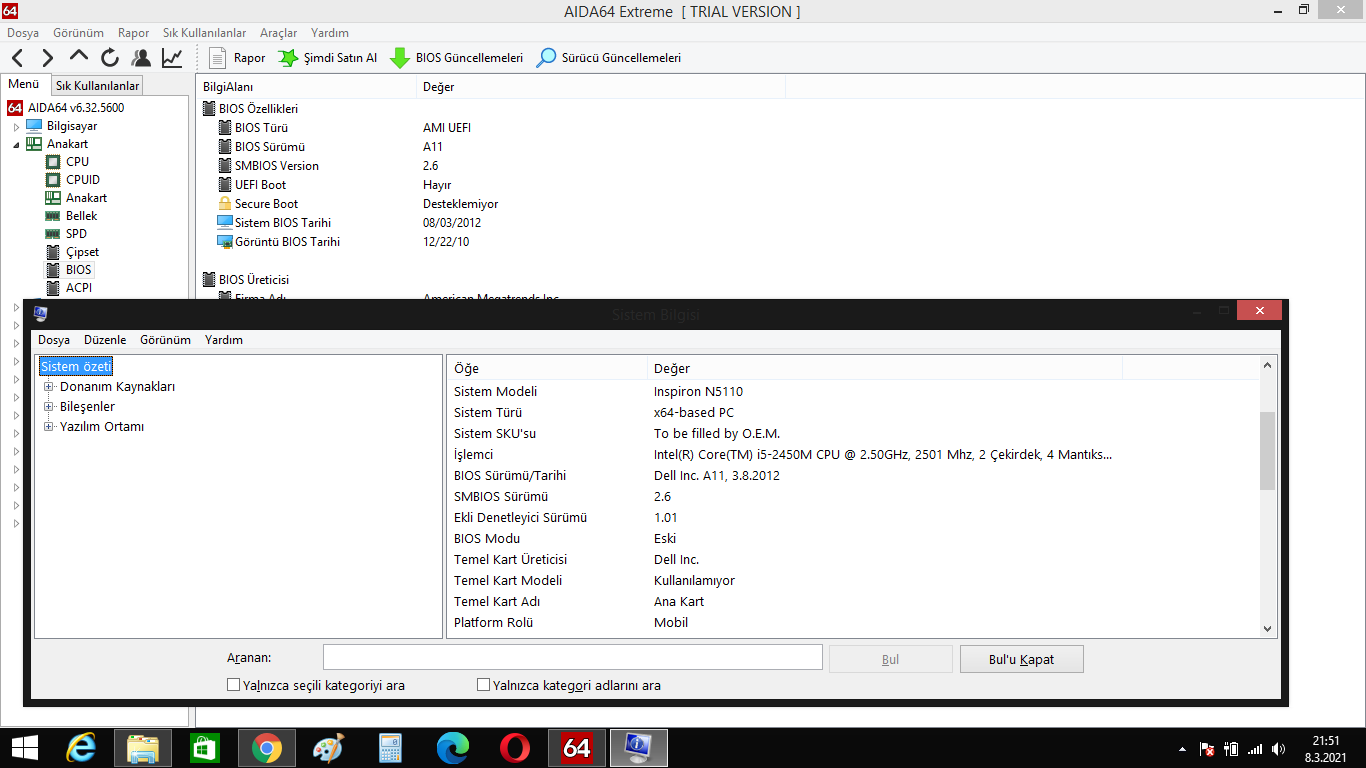The height and width of the screenshot is (768, 1366).
Task: Click the person icon in the AIDA64 toolbar
Action: tap(141, 58)
